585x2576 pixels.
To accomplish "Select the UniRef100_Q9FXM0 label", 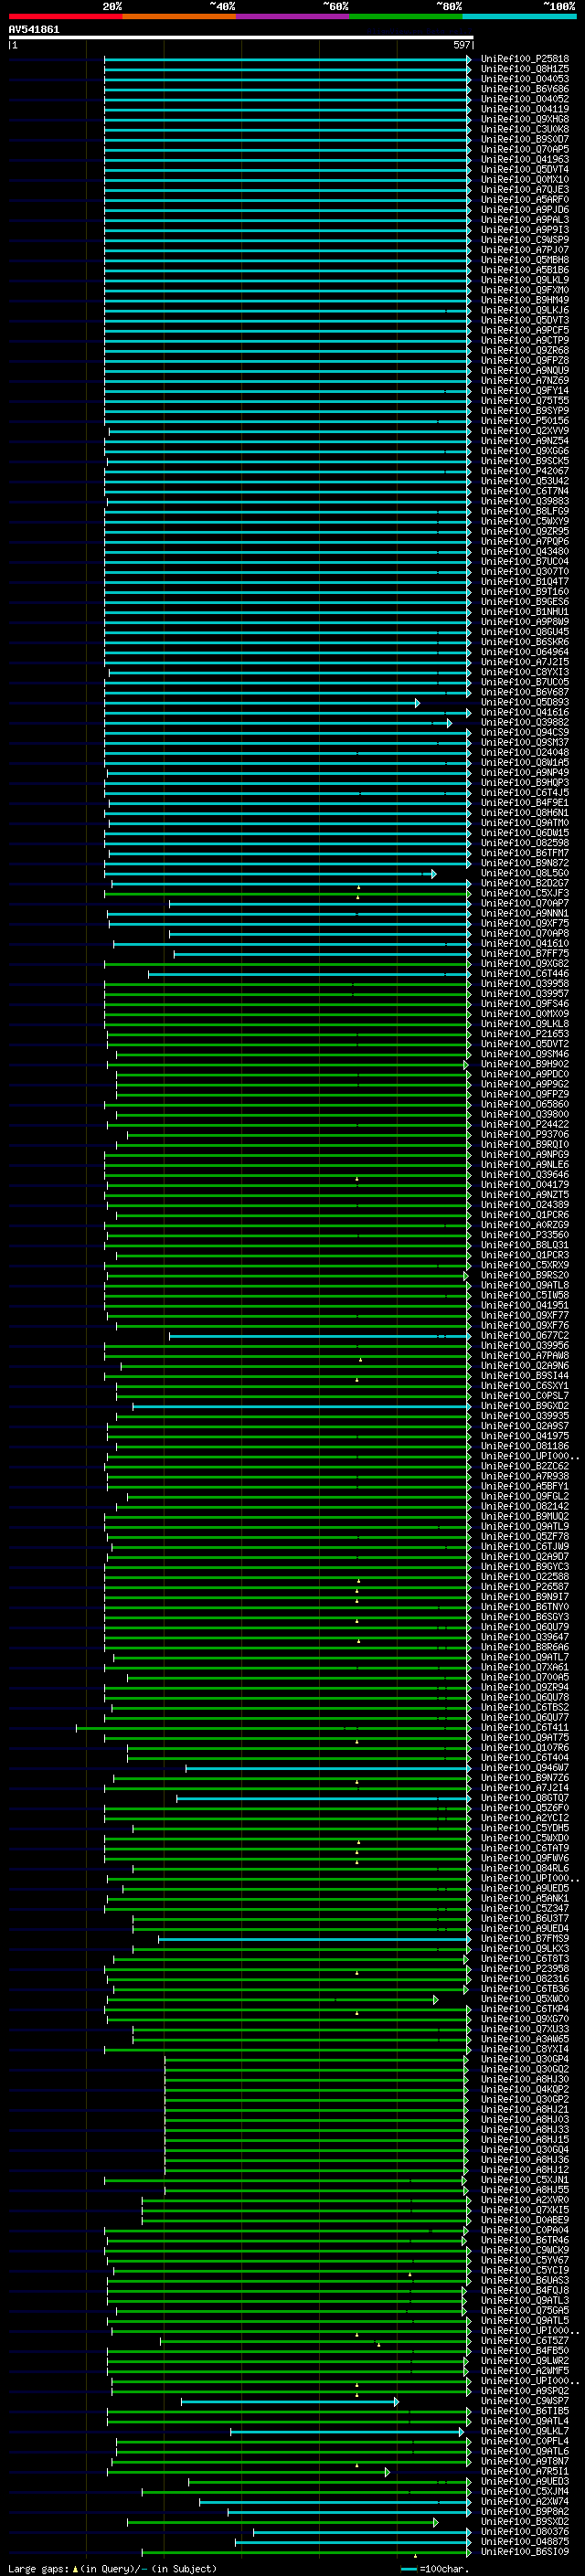I will click(525, 290).
